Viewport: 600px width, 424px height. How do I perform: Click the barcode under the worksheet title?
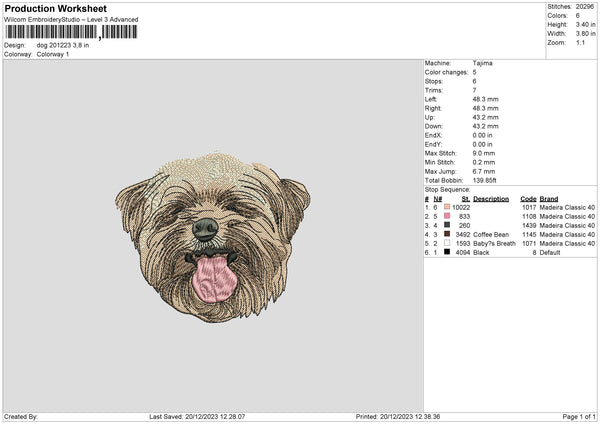(x=68, y=33)
